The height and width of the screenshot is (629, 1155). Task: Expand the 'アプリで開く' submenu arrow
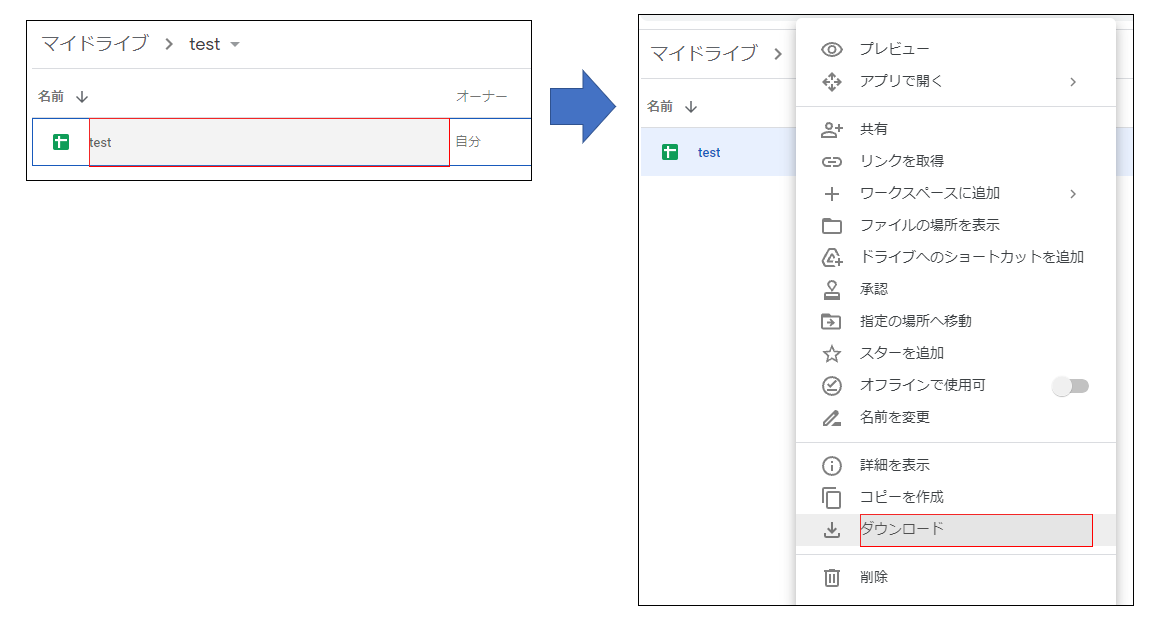pos(1073,81)
